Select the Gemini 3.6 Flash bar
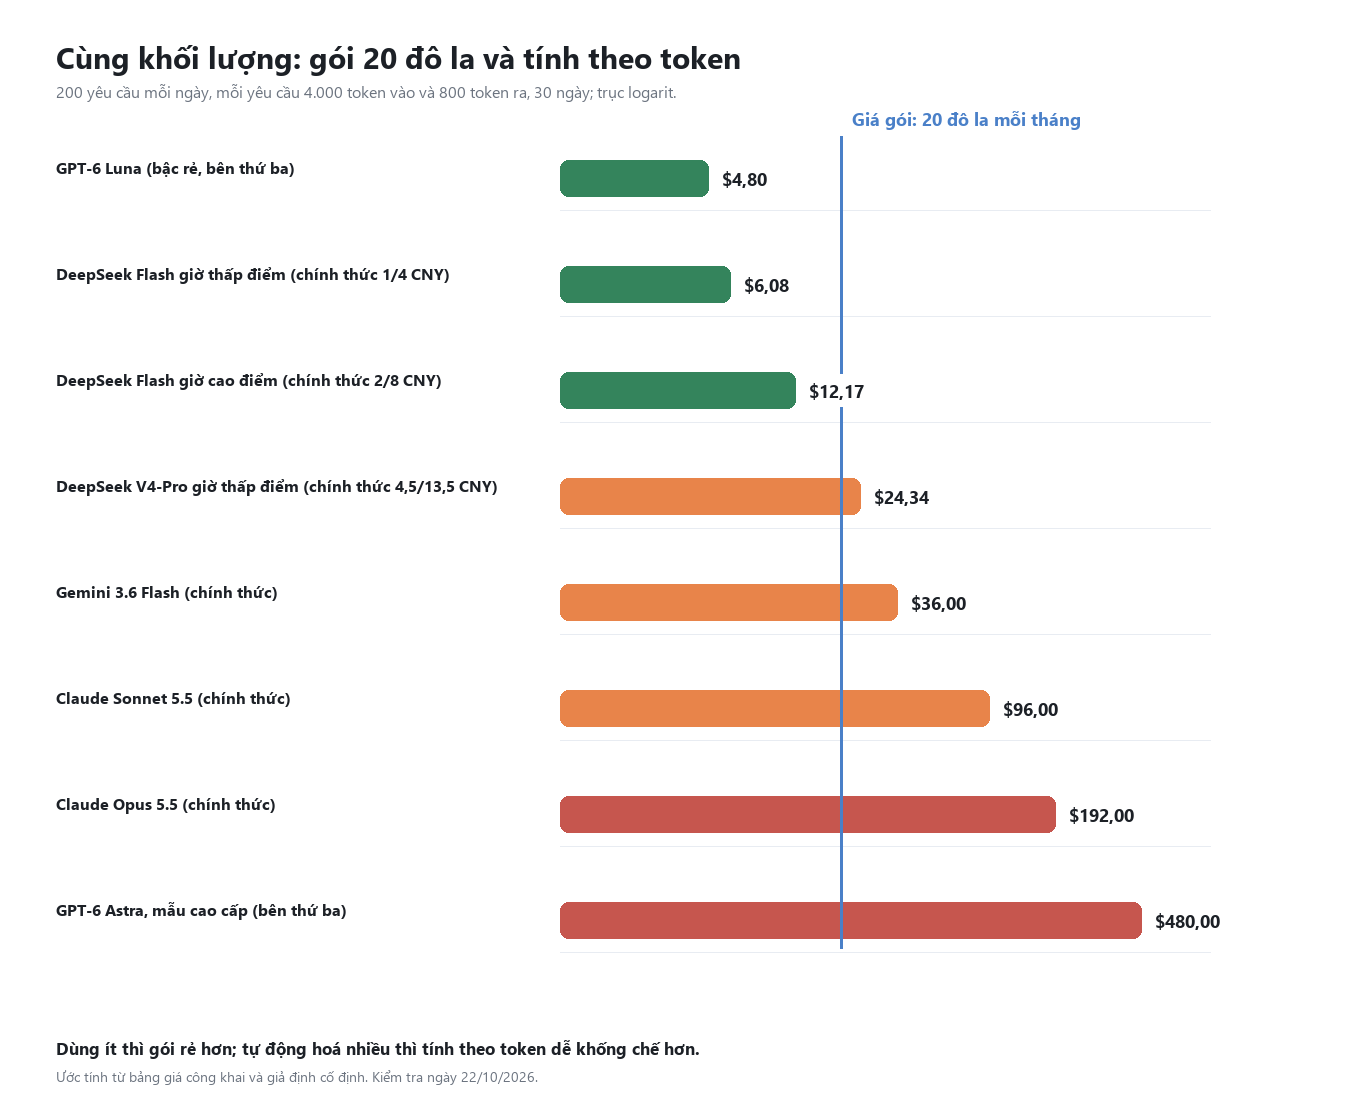This screenshot has height=1100, width=1360. pyautogui.click(x=729, y=603)
